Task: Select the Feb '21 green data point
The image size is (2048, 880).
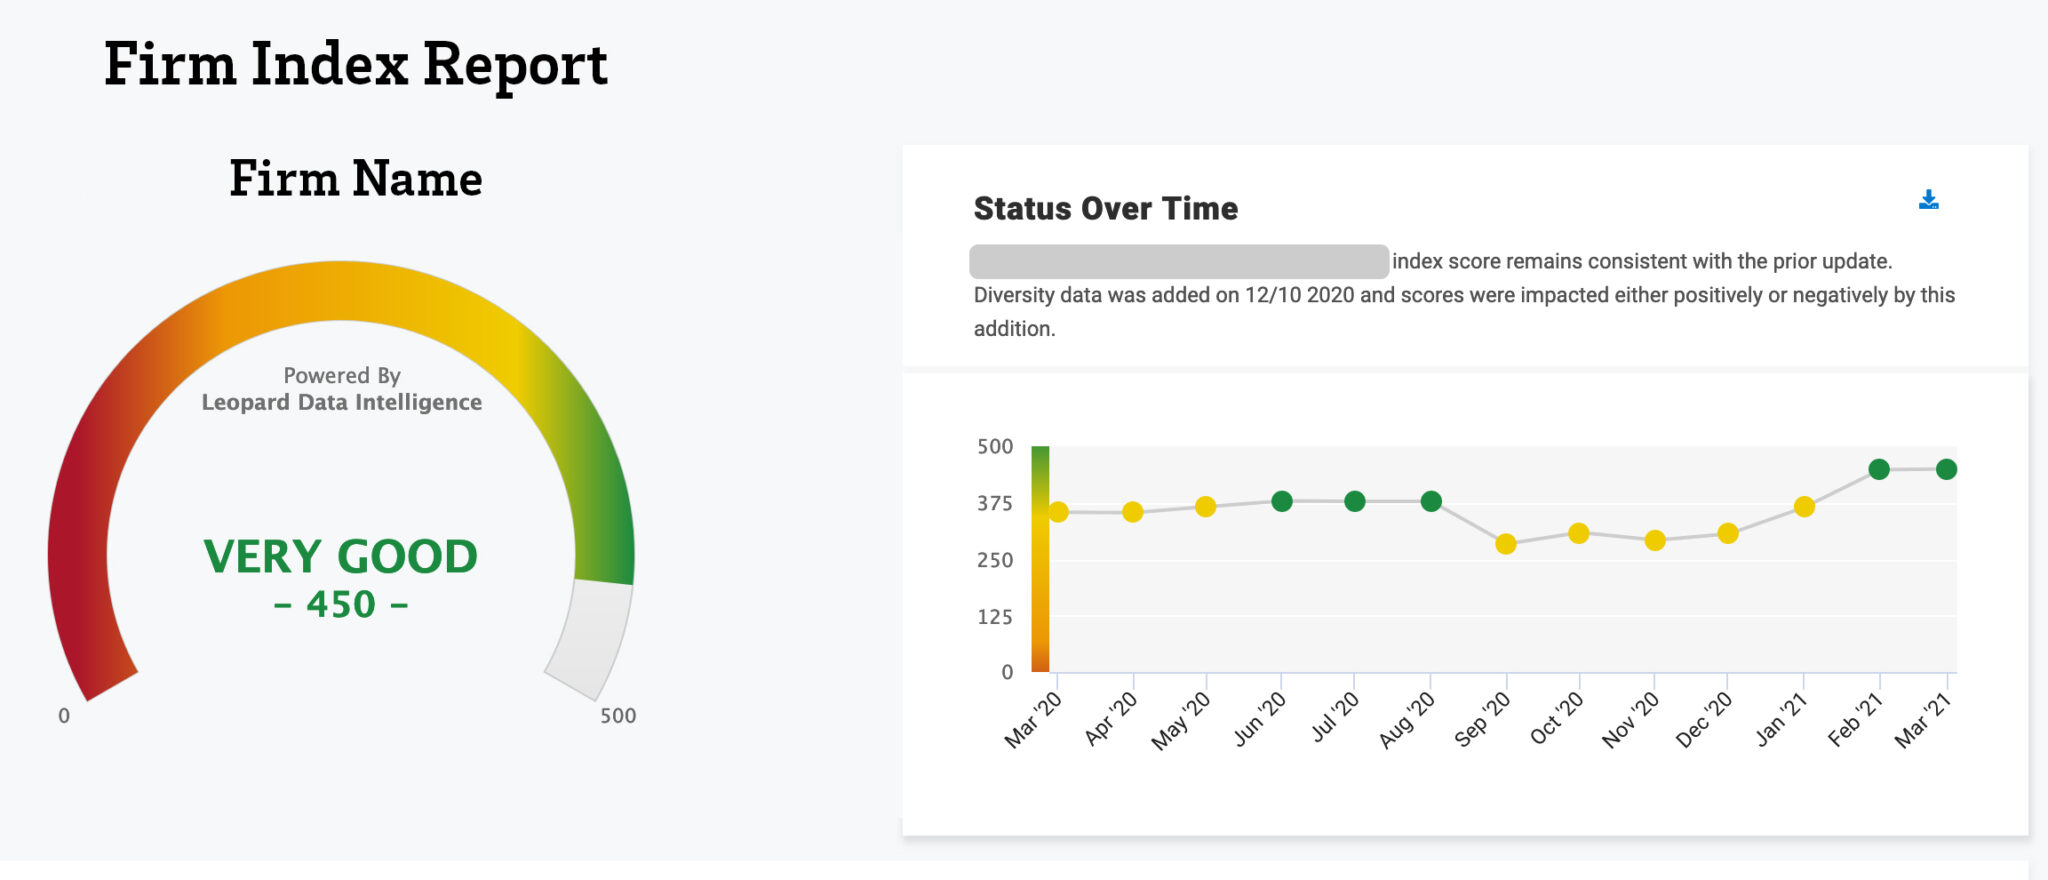Action: tap(1879, 469)
